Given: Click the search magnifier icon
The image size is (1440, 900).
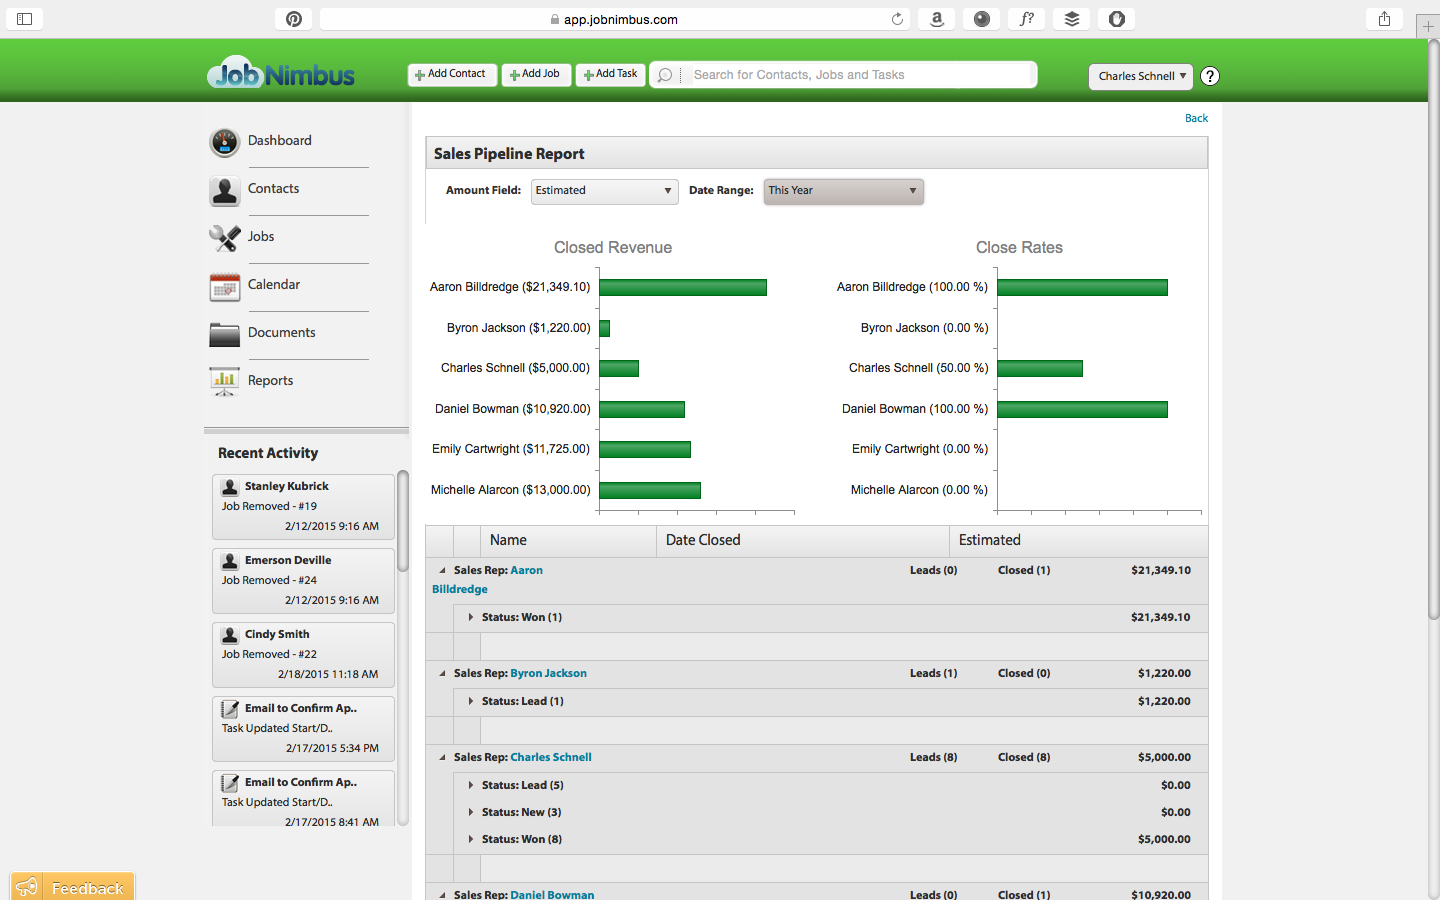Looking at the screenshot, I should coord(665,75).
